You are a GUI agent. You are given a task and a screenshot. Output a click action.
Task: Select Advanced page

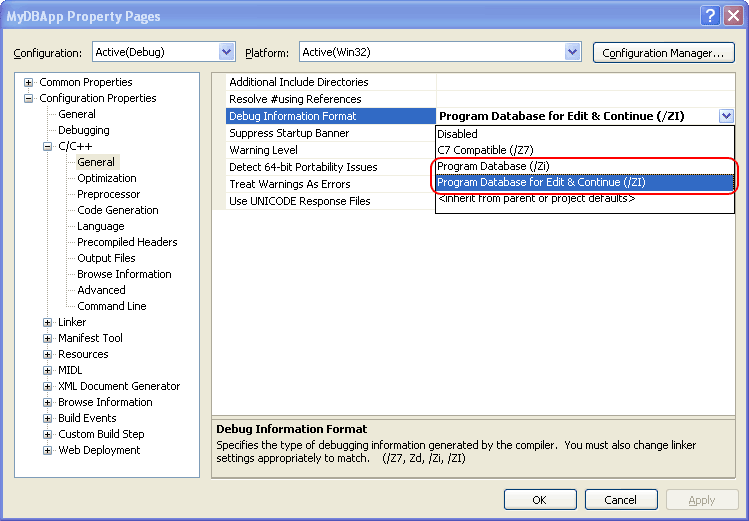101,290
